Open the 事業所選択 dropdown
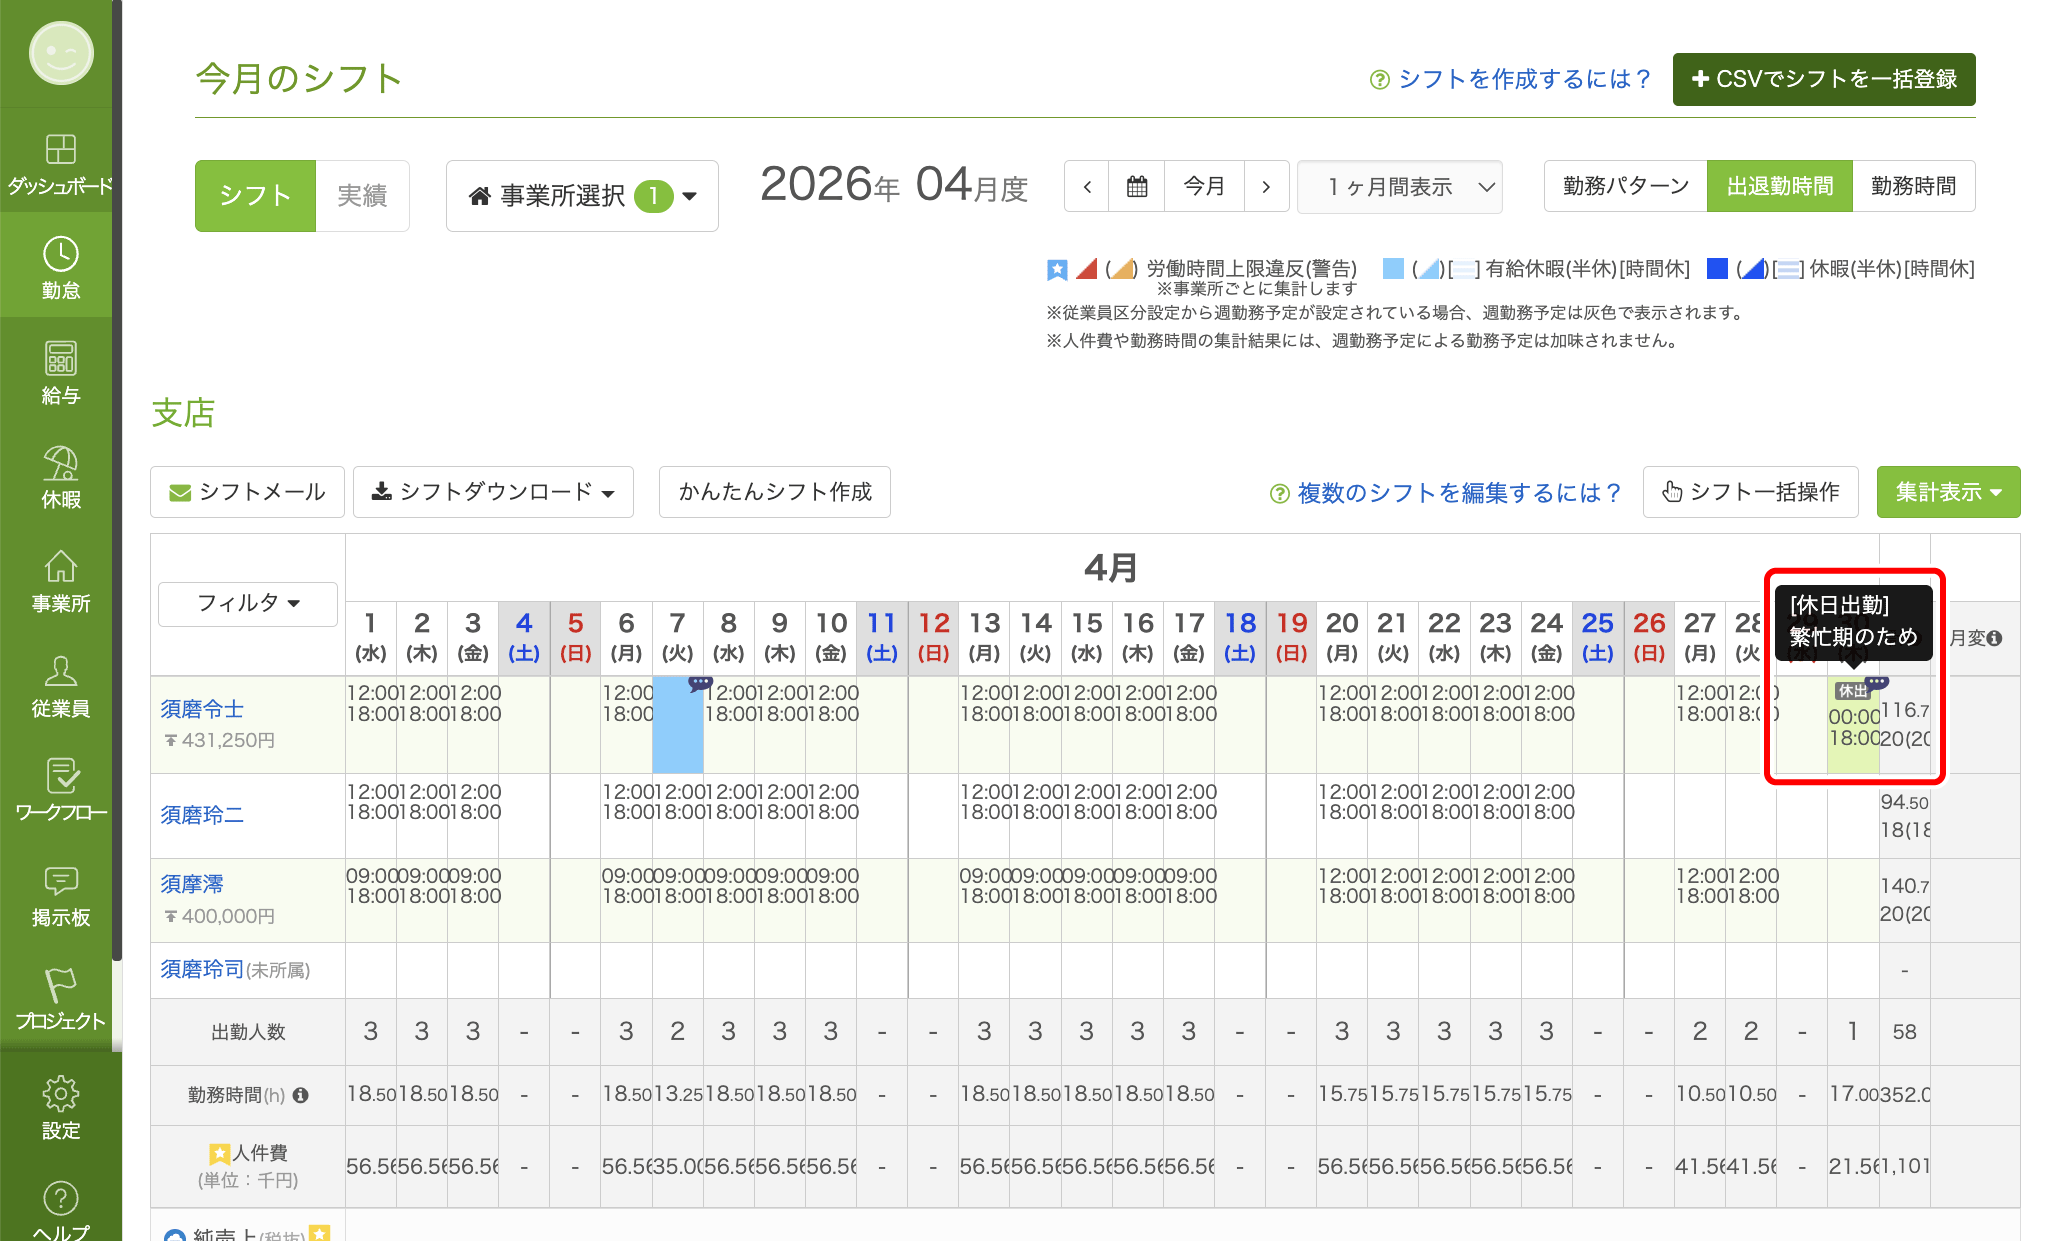 (x=582, y=196)
